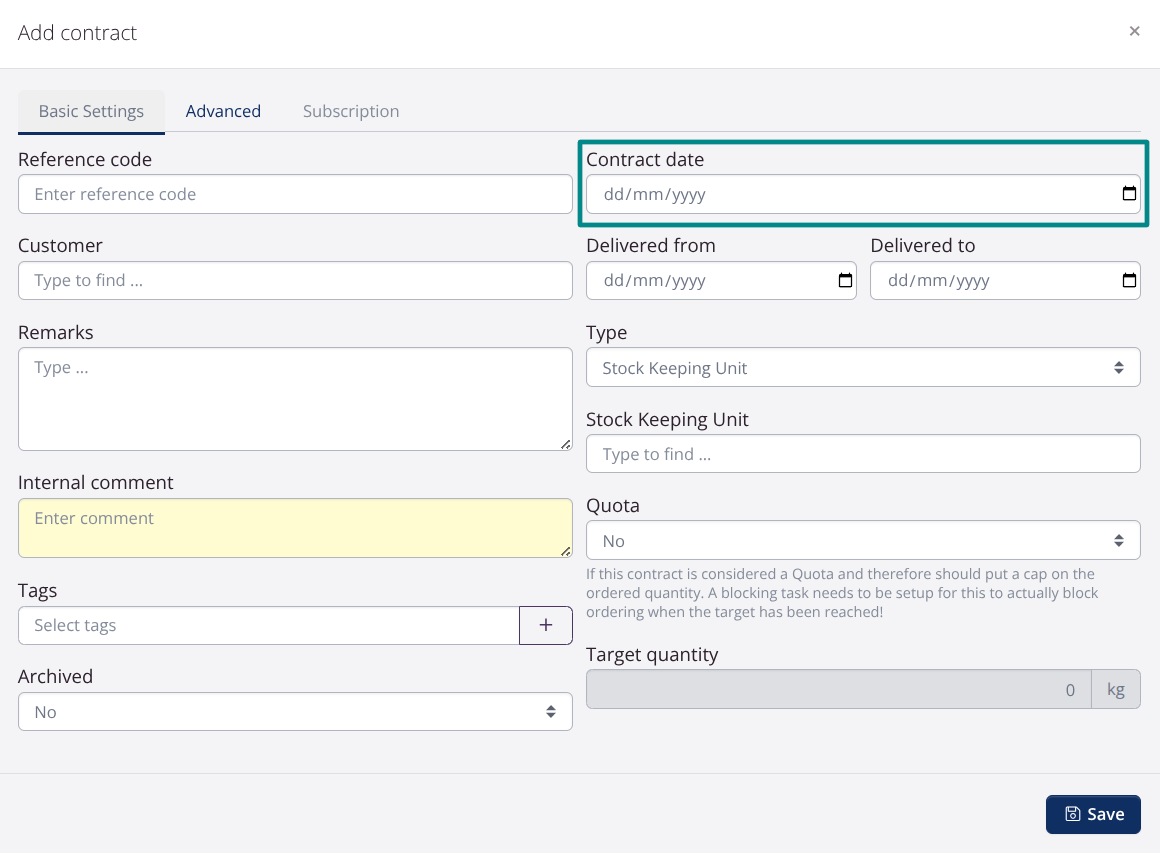Expand the Archived dropdown
The width and height of the screenshot is (1160, 853).
[295, 712]
